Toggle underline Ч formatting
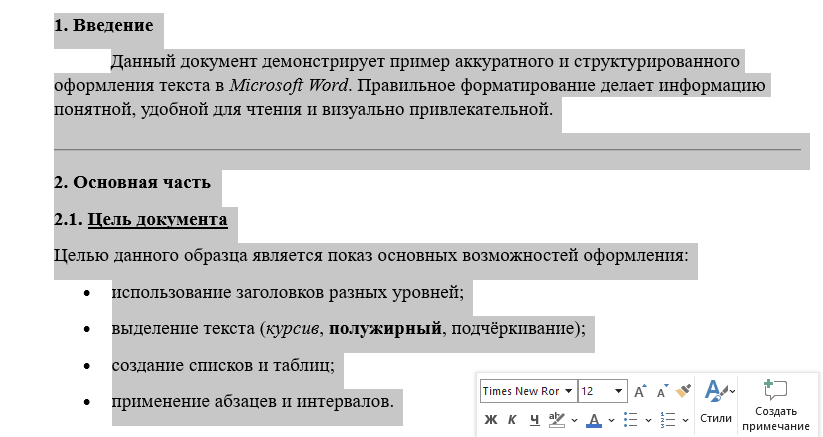823x437 pixels. 534,419
